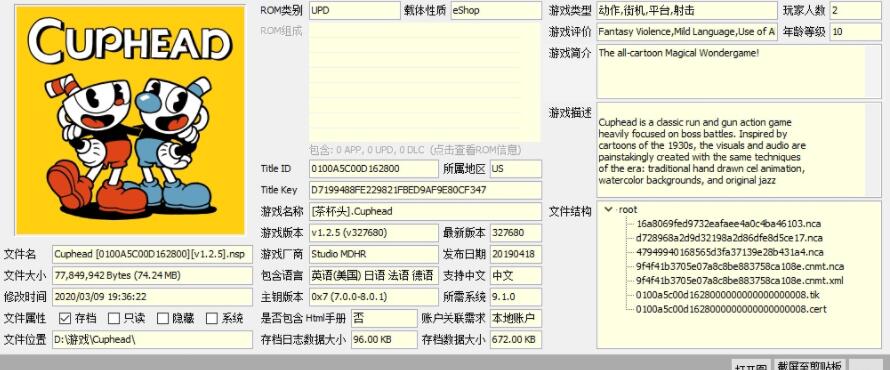Check the 隐藏 hidden attribute box
The height and width of the screenshot is (370, 890).
click(163, 318)
